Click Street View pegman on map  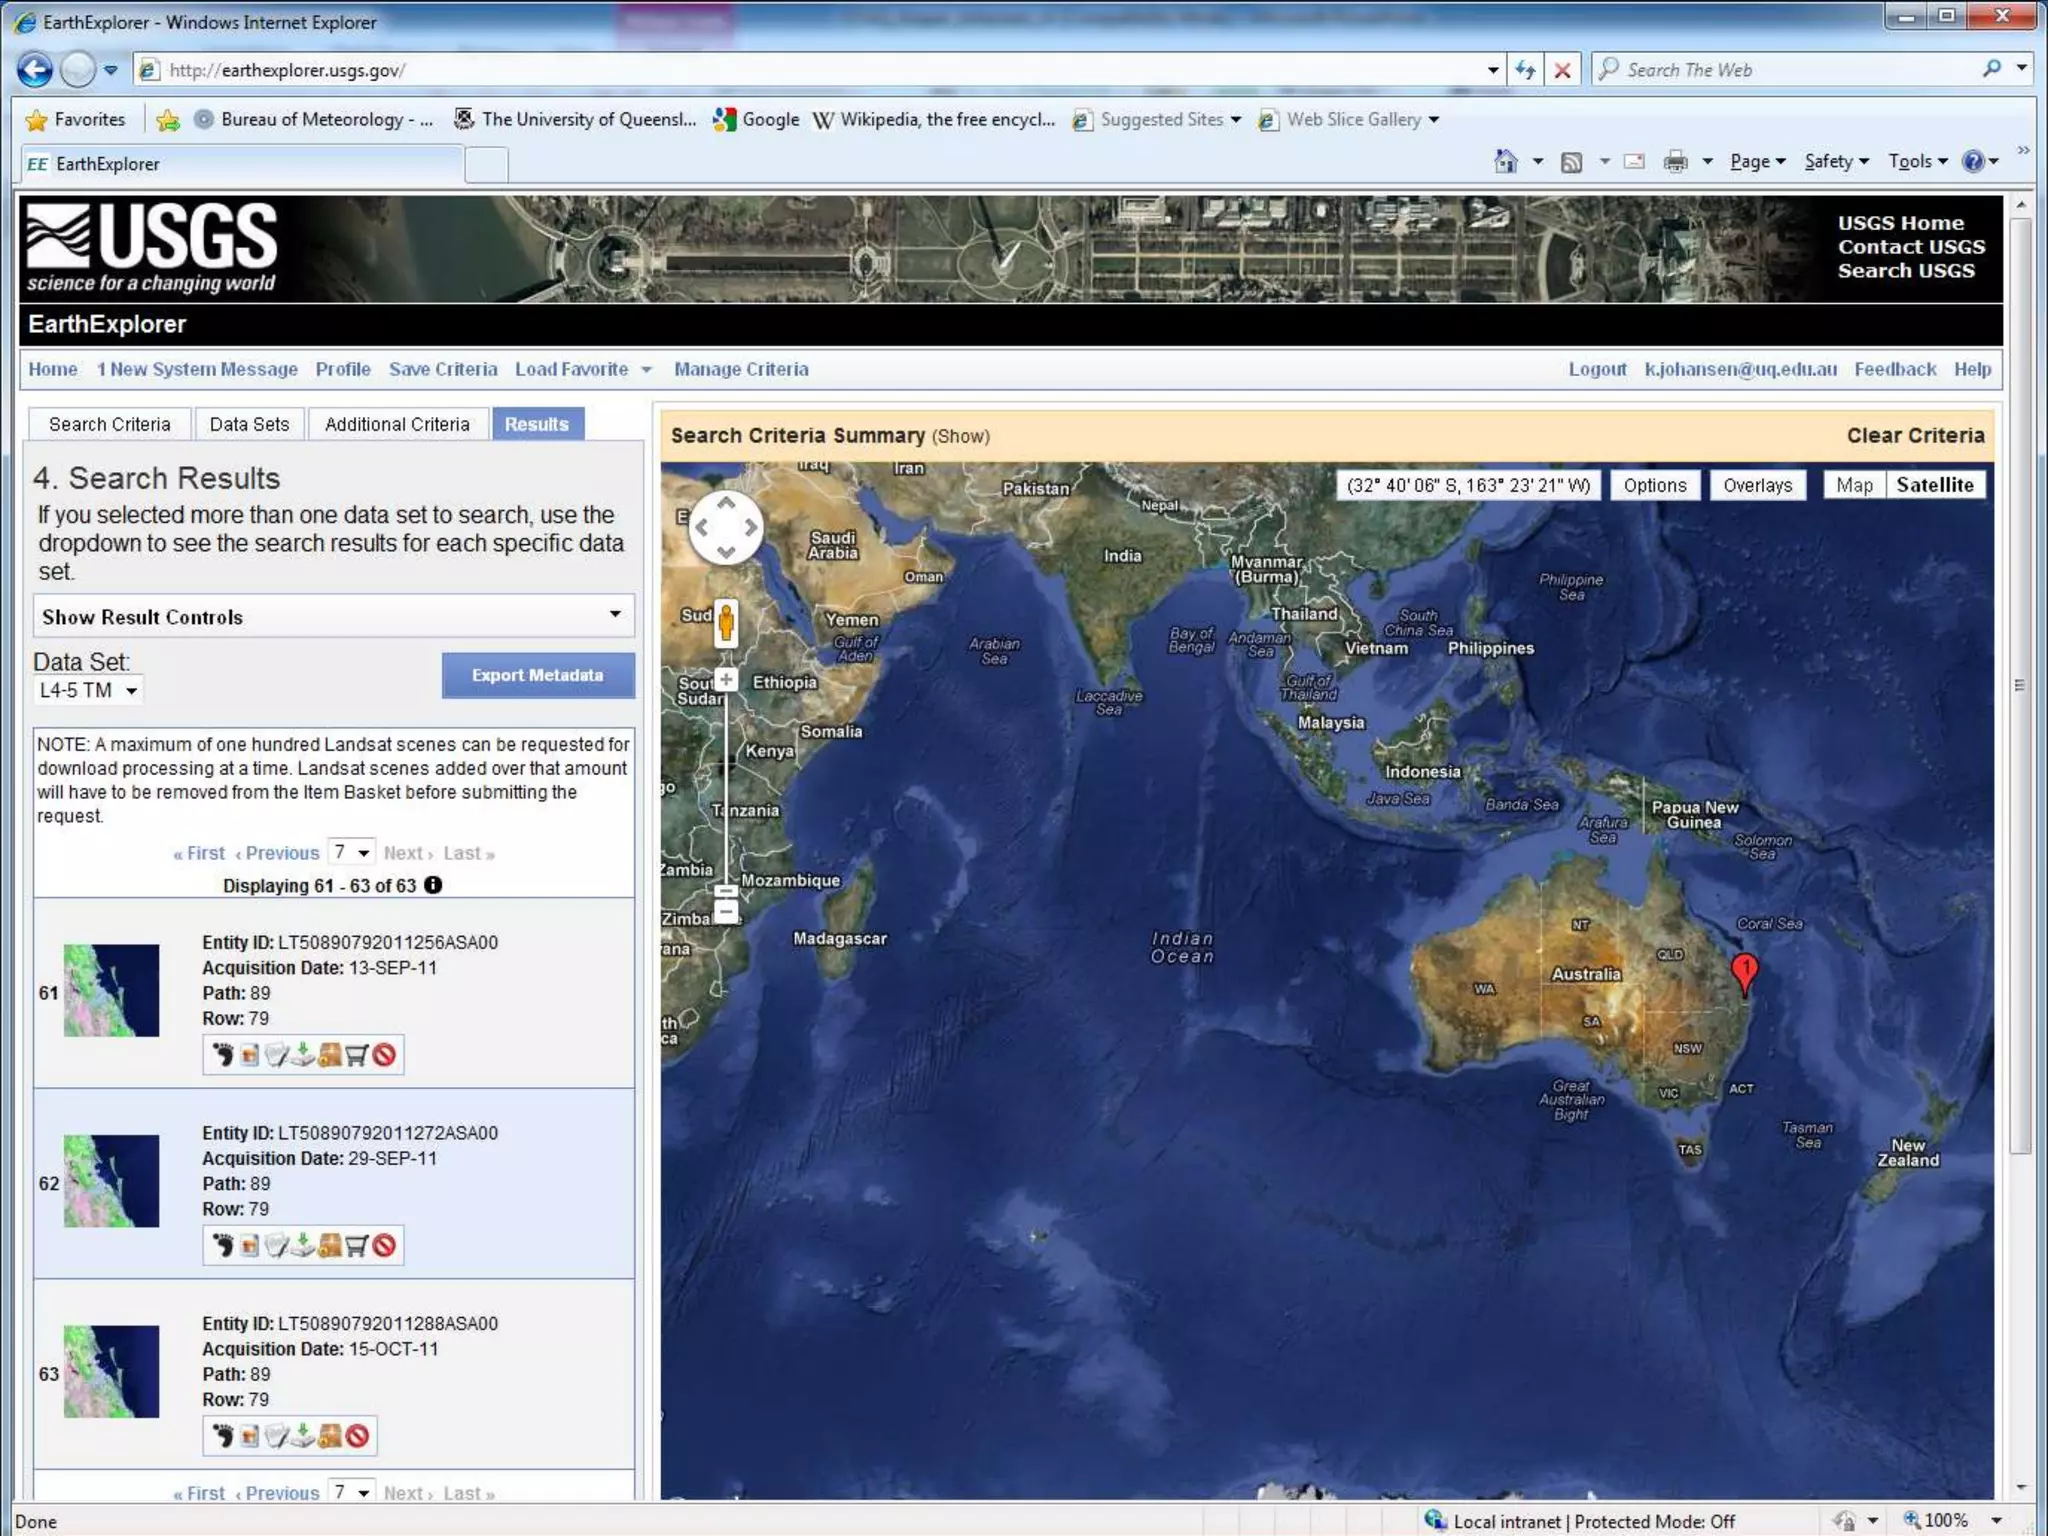[x=726, y=622]
